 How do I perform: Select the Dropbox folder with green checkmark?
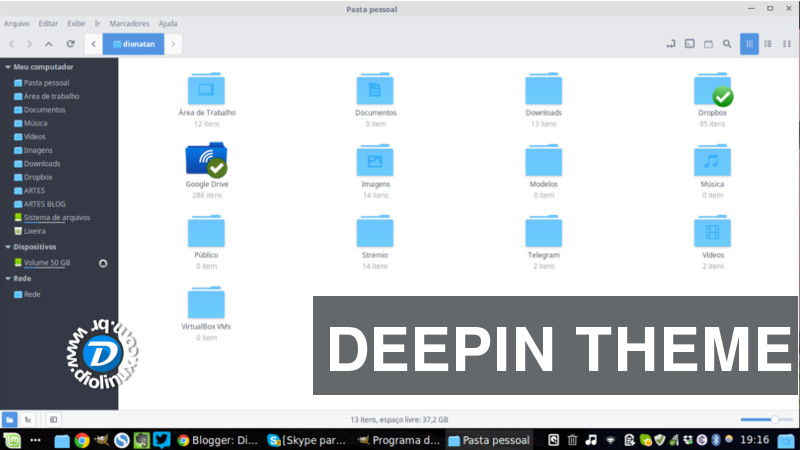point(713,89)
